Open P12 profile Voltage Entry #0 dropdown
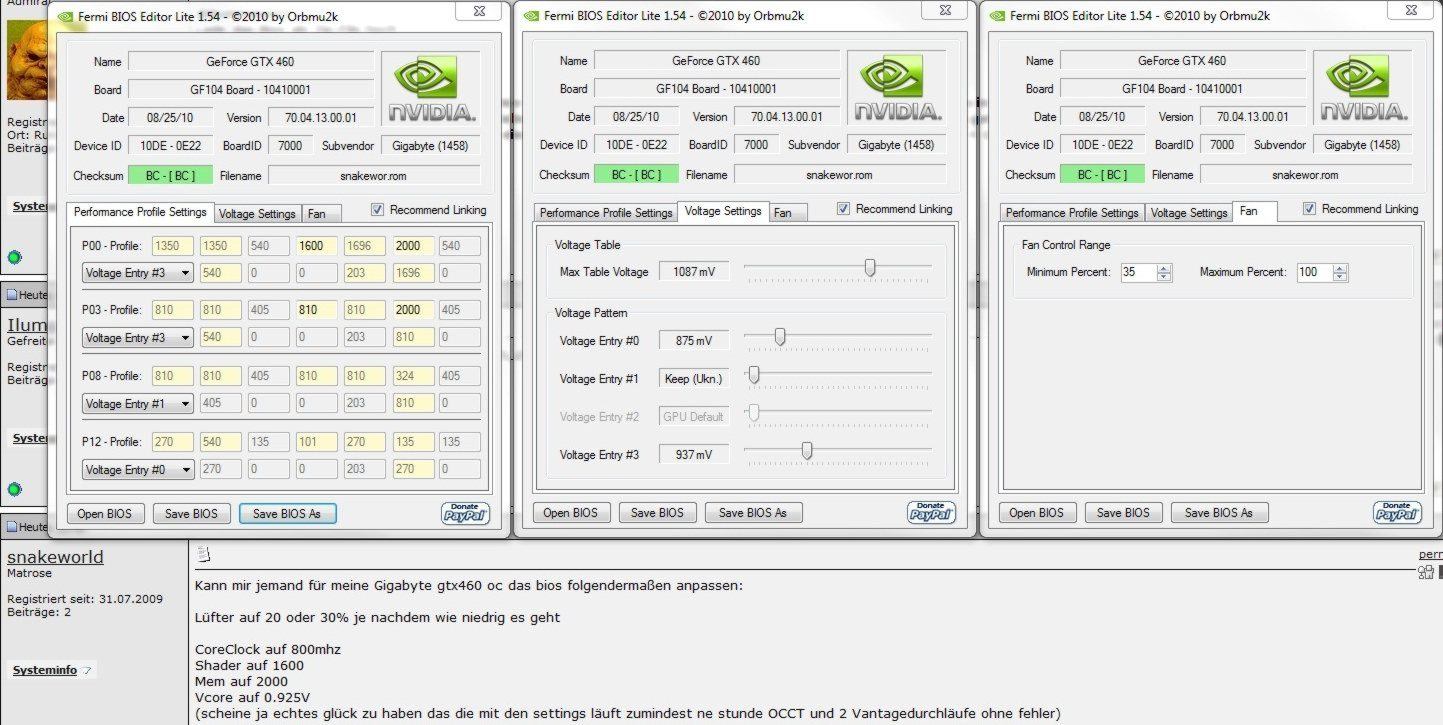Image resolution: width=1443 pixels, height=725 pixels. [138, 470]
